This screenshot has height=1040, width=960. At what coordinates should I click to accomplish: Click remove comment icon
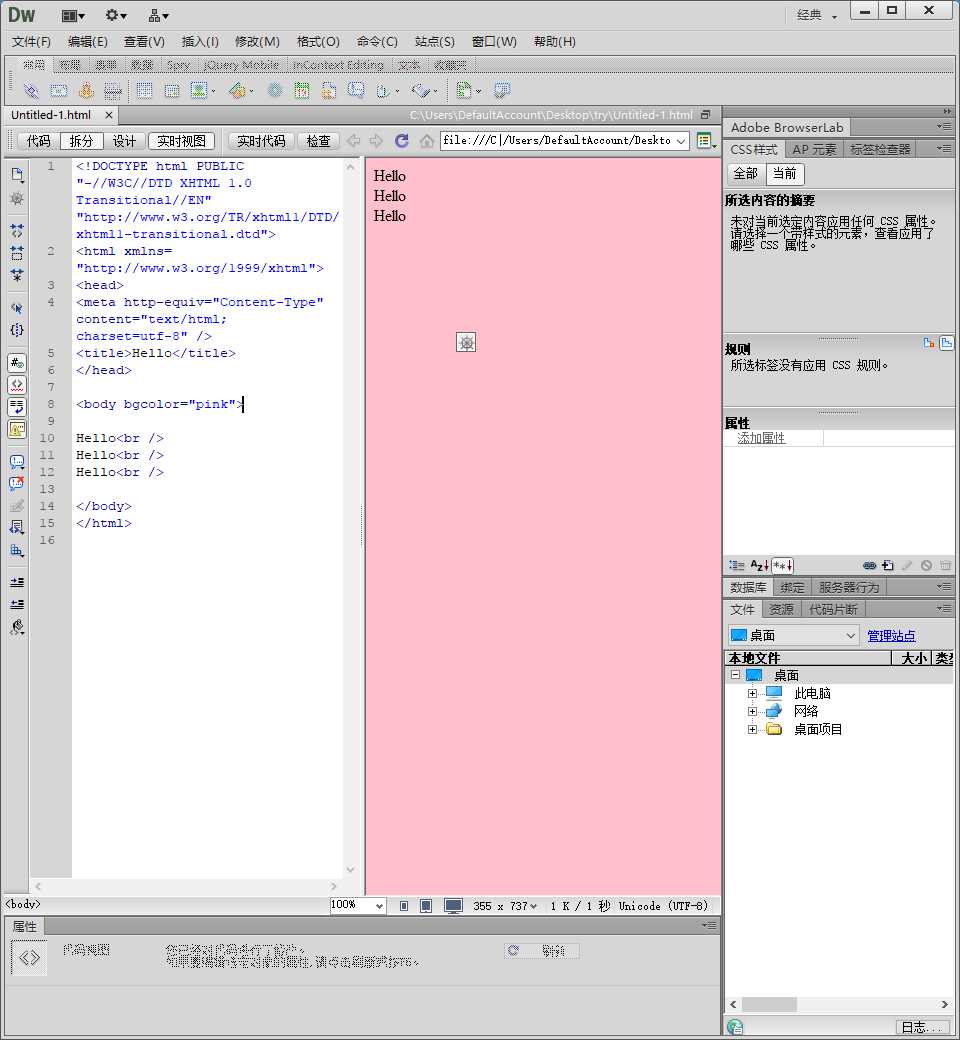click(17, 484)
